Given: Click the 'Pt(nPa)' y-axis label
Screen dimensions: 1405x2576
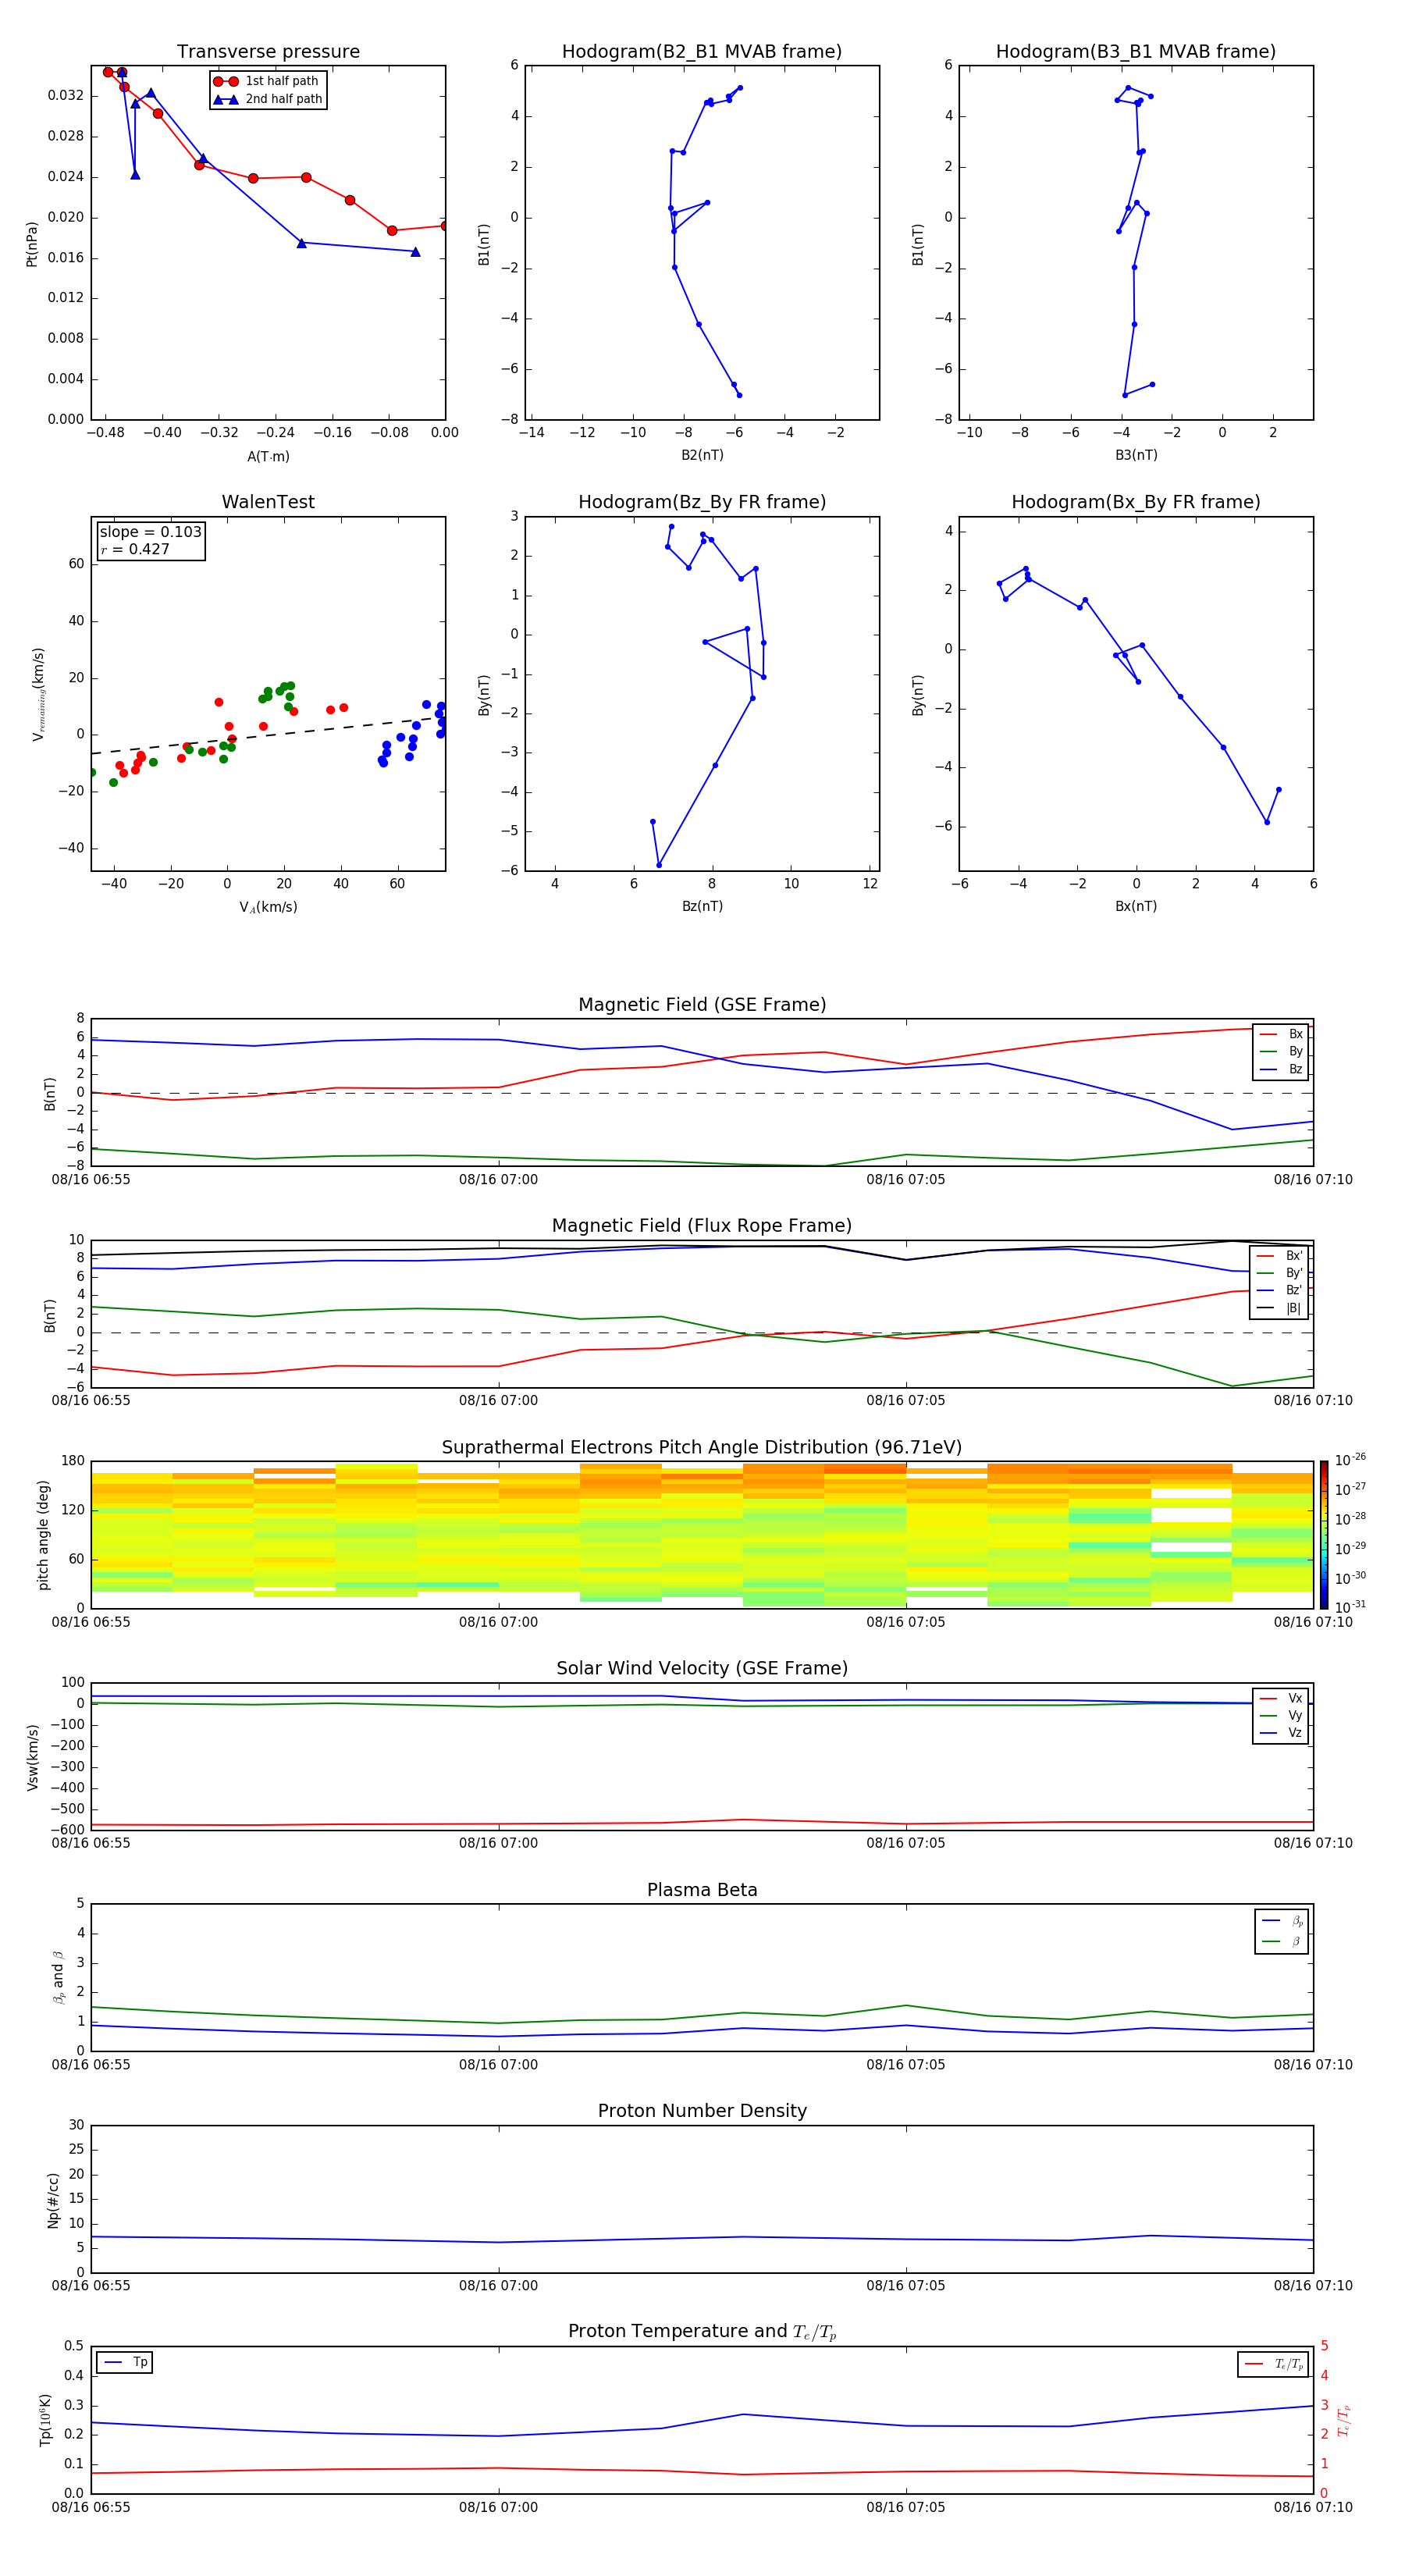Looking at the screenshot, I should 32,244.
